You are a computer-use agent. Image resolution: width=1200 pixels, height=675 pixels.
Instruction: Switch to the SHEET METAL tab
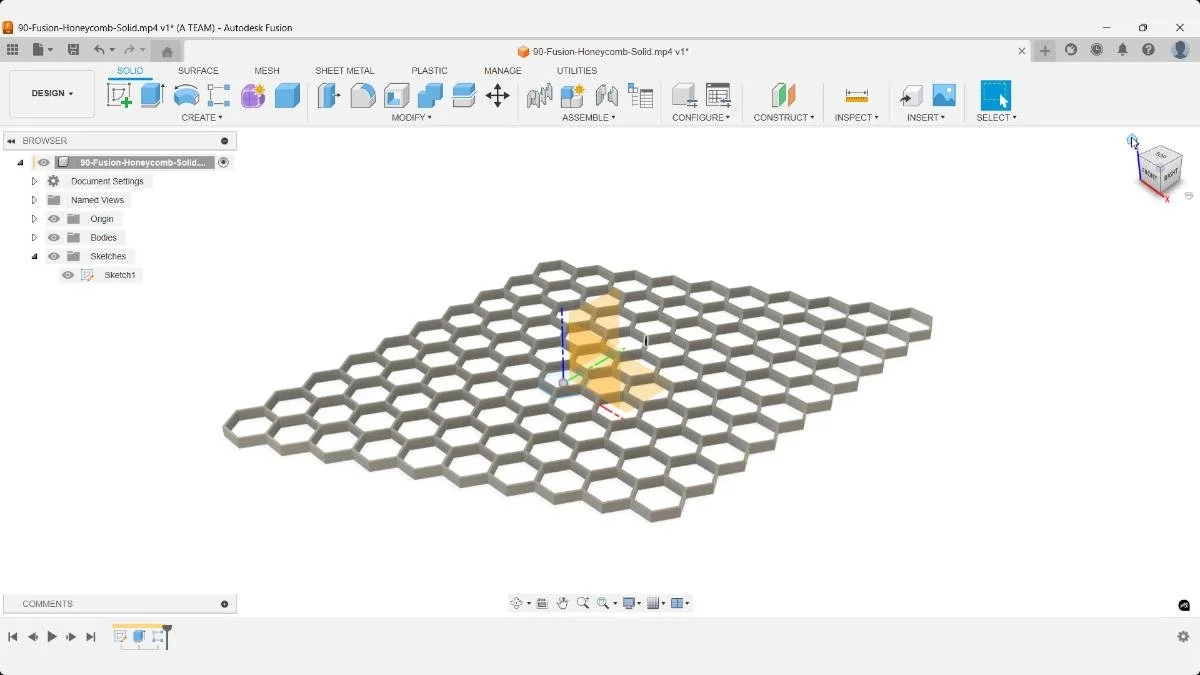pyautogui.click(x=344, y=70)
